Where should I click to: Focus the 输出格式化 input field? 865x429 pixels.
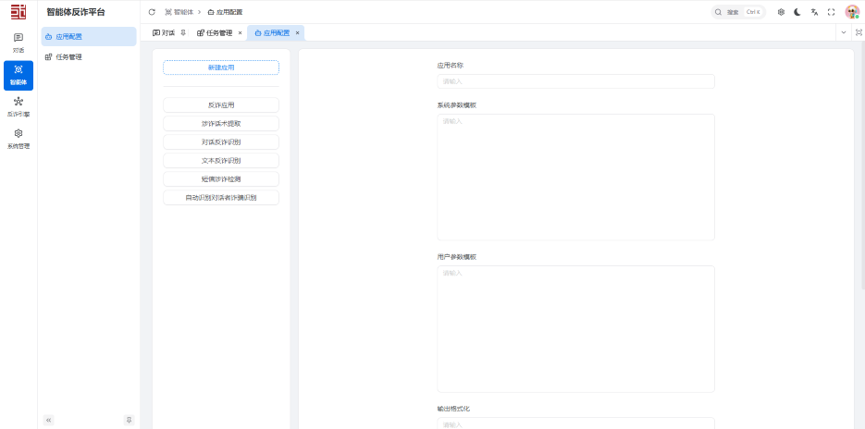click(x=576, y=423)
